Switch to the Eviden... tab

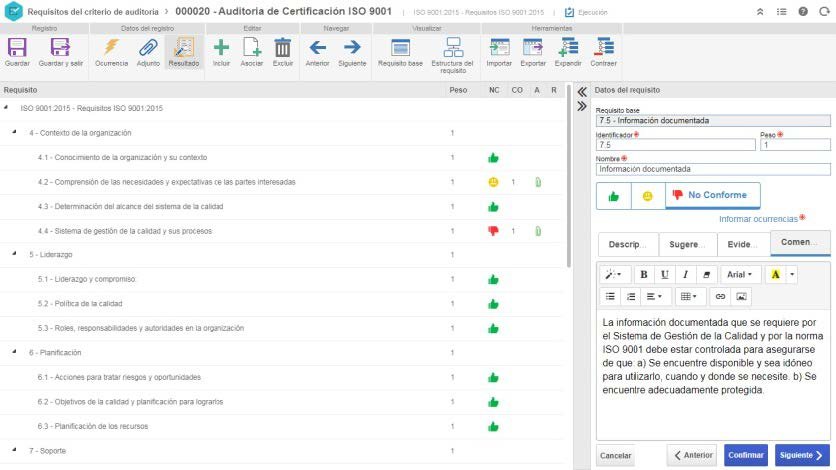click(x=743, y=244)
